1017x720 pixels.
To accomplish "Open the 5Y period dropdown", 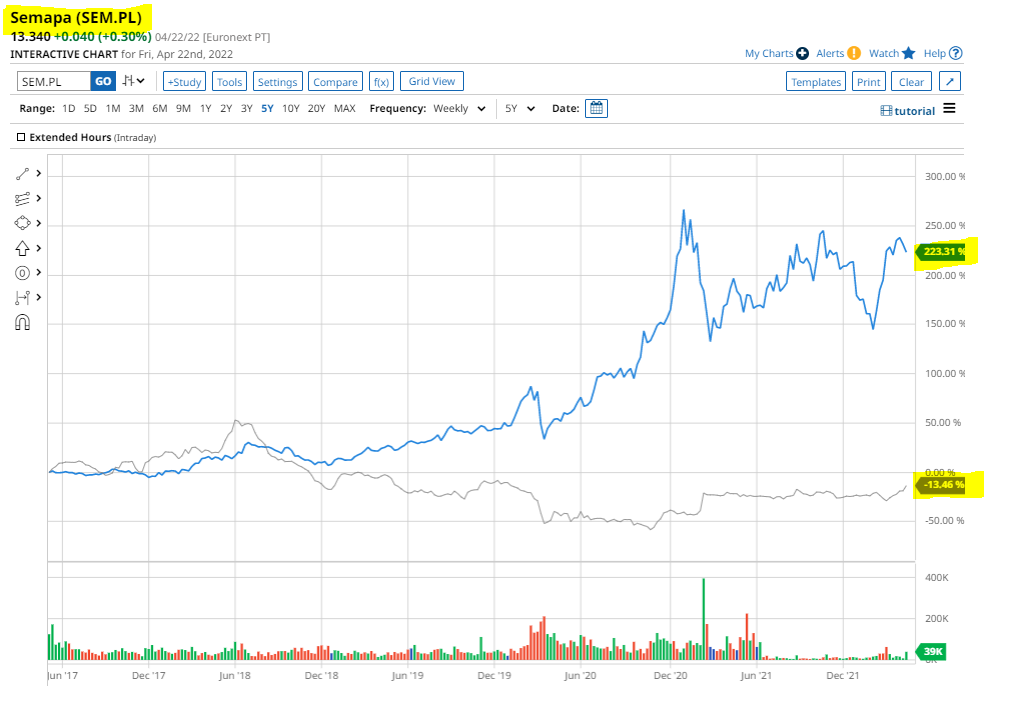I will click(x=520, y=108).
